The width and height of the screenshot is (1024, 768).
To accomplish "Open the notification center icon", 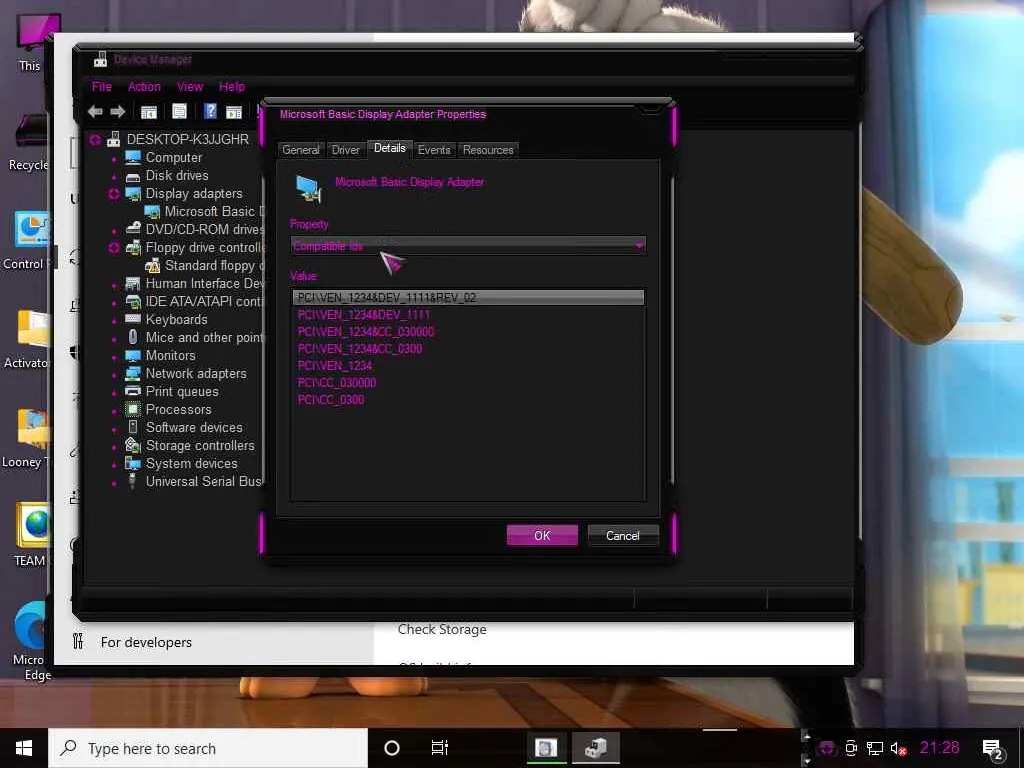I will [992, 749].
